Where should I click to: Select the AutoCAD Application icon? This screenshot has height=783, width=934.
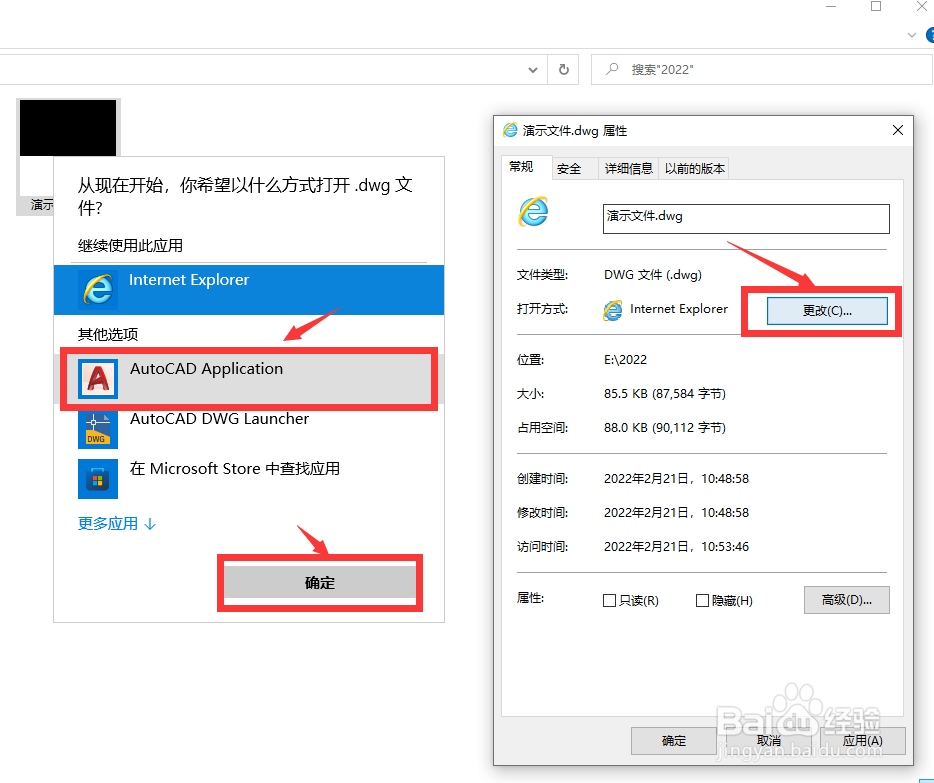point(98,379)
